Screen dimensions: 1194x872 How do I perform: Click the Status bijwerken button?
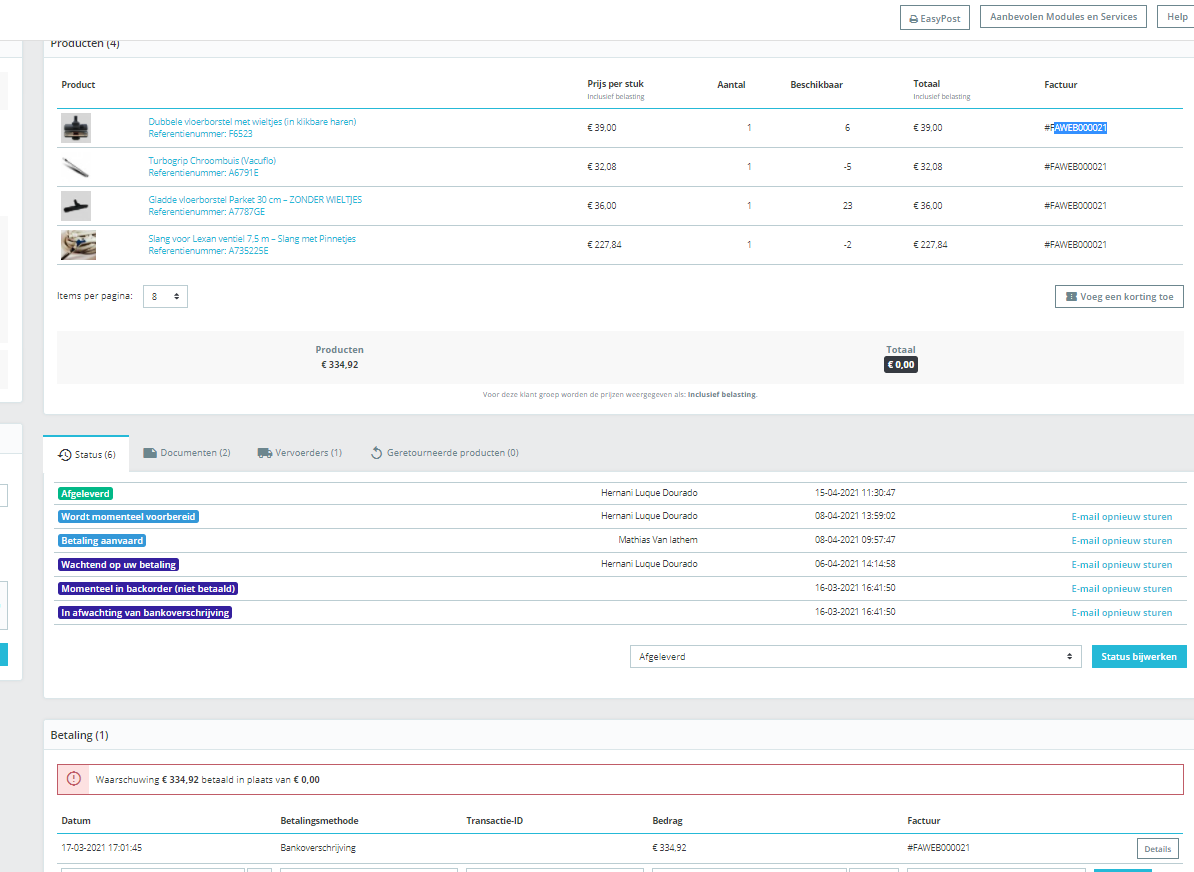click(x=1138, y=657)
